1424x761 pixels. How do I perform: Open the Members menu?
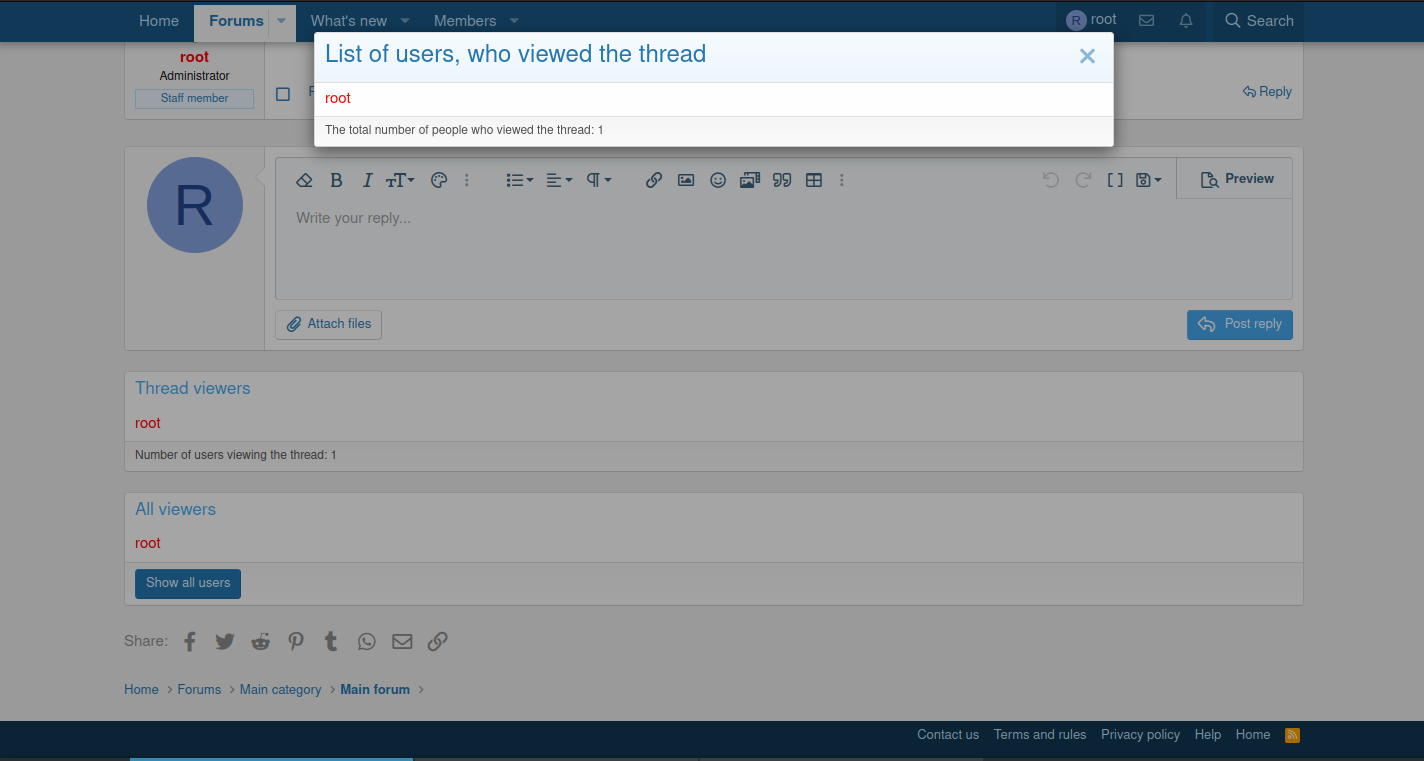point(465,21)
